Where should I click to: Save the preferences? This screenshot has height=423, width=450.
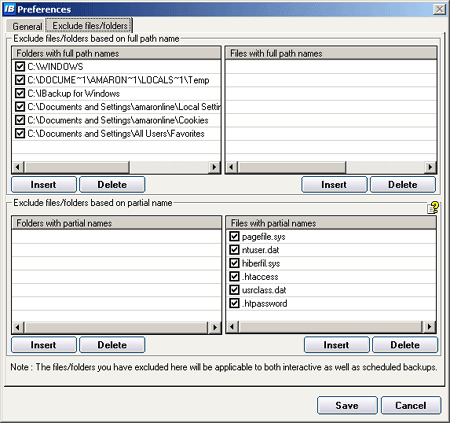coord(347,405)
